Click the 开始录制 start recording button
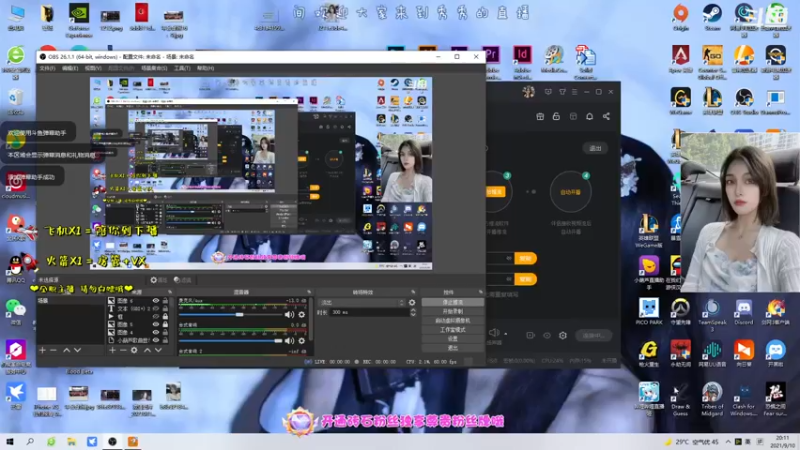Screen dimensions: 800x450 point(453,312)
